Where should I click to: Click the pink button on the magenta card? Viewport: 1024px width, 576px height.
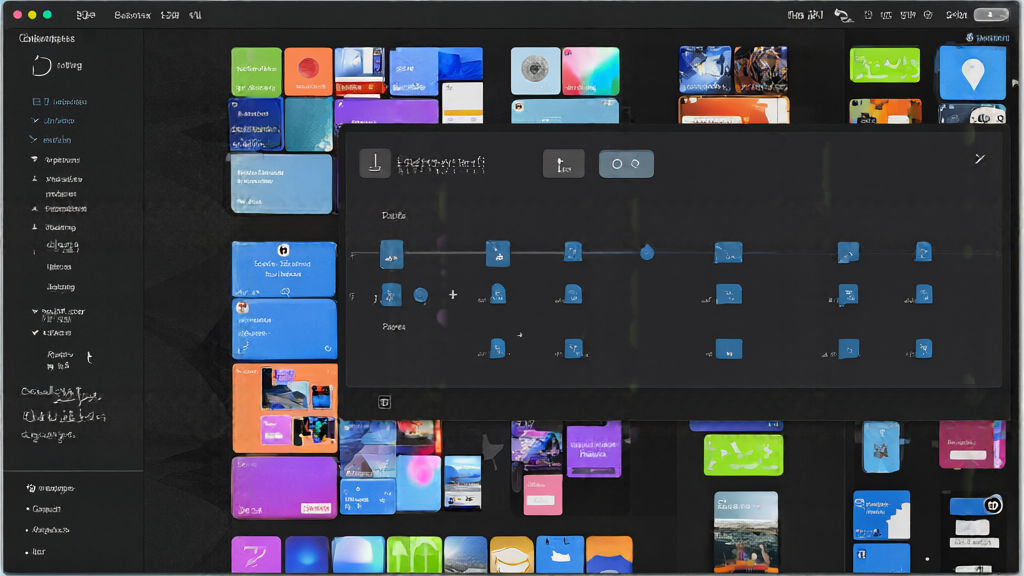click(x=316, y=508)
